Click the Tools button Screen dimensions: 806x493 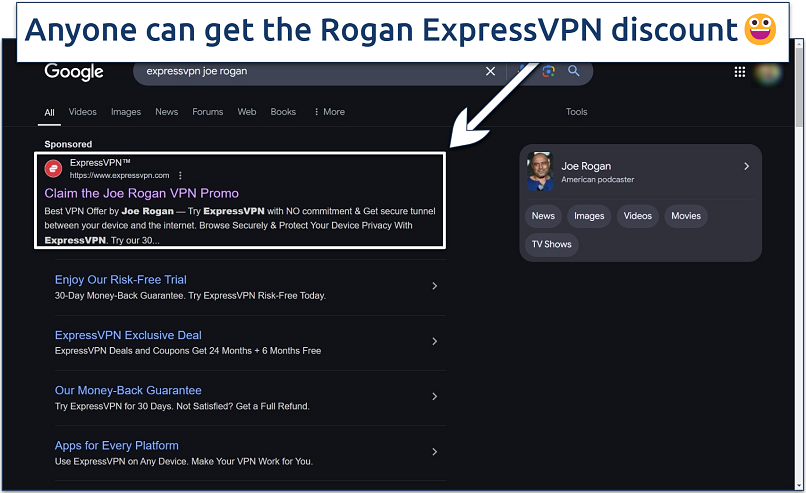click(577, 112)
